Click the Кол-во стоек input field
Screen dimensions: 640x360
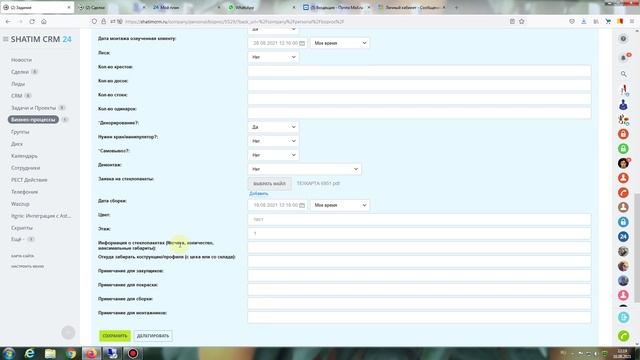(x=419, y=99)
